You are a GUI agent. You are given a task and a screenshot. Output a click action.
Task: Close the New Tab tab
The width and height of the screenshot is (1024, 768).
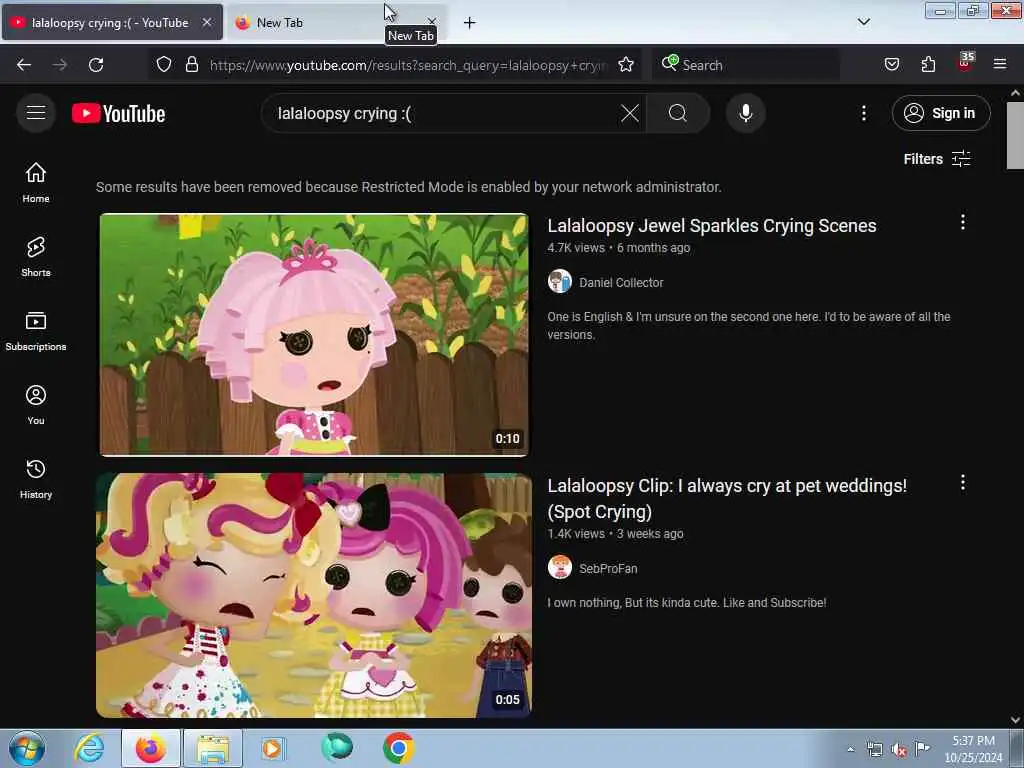tap(432, 22)
